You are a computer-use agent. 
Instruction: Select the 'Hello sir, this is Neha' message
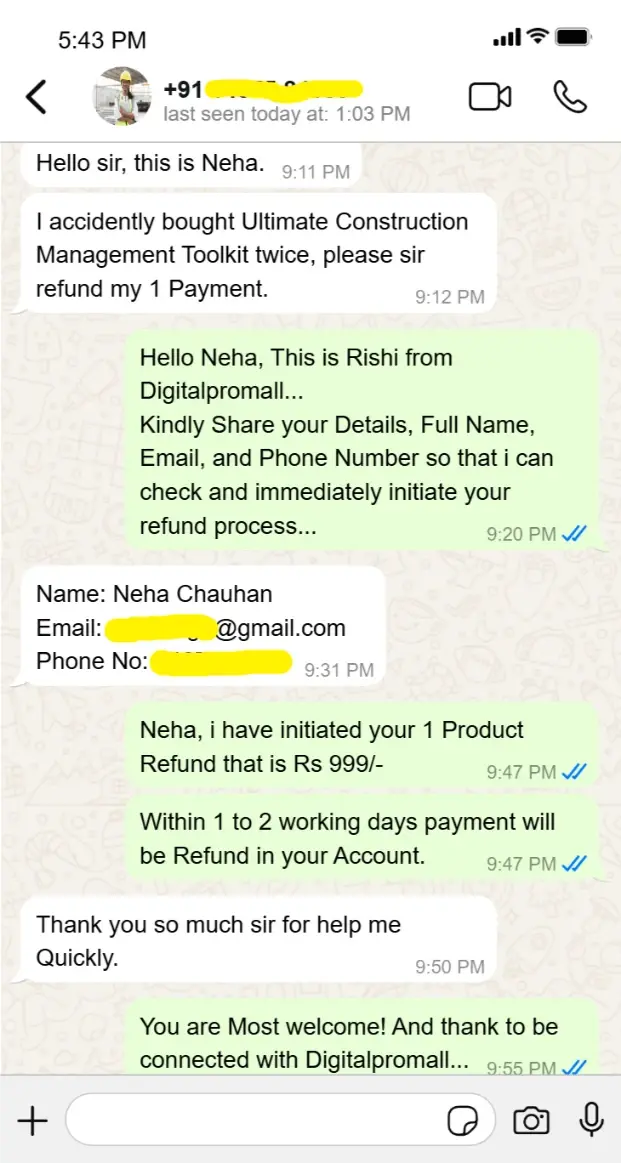[x=191, y=165]
